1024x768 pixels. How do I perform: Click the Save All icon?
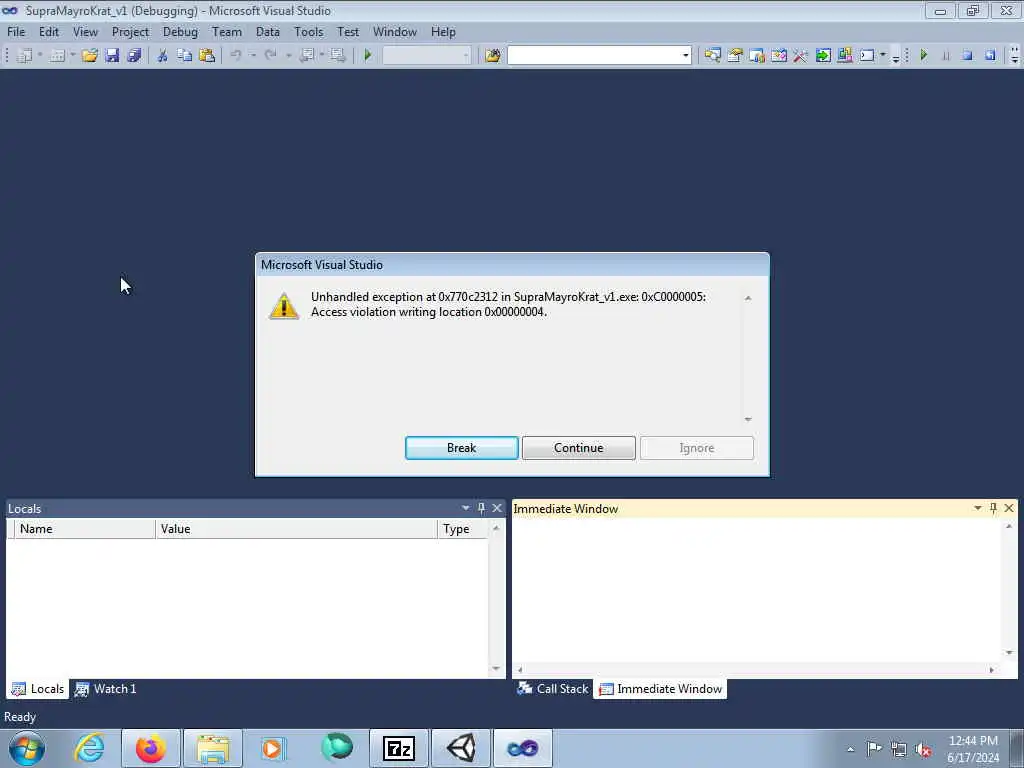(x=135, y=56)
